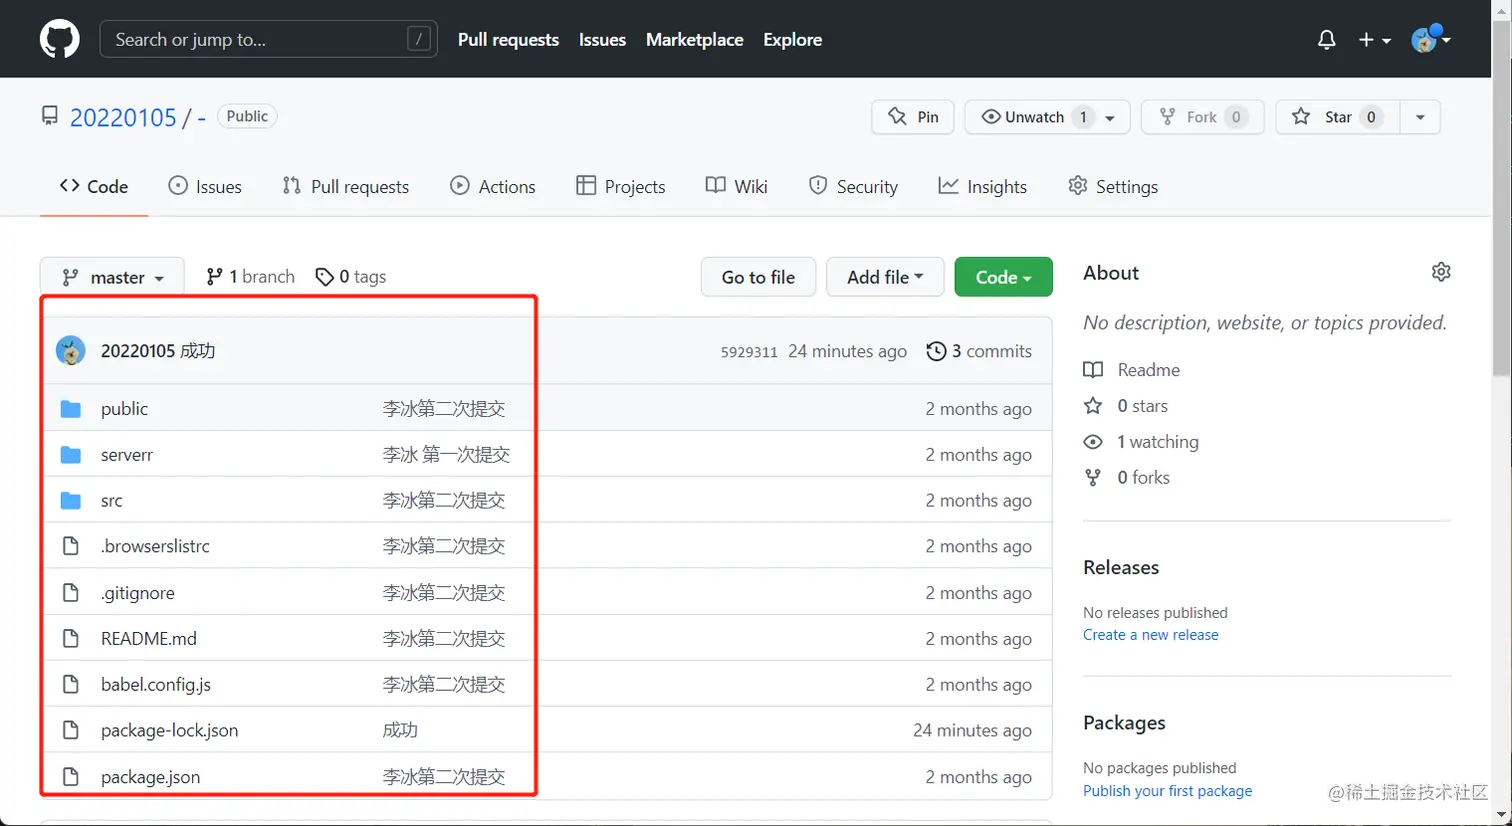Open the repository Settings tab
1512x826 pixels.
pos(1113,186)
